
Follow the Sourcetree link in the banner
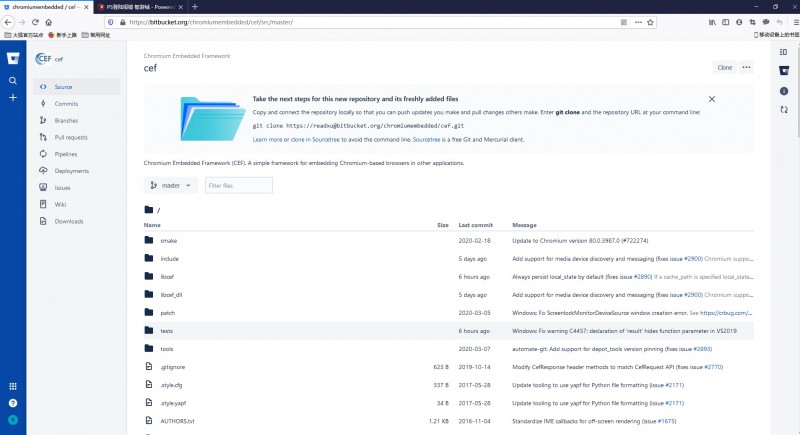(x=400, y=140)
